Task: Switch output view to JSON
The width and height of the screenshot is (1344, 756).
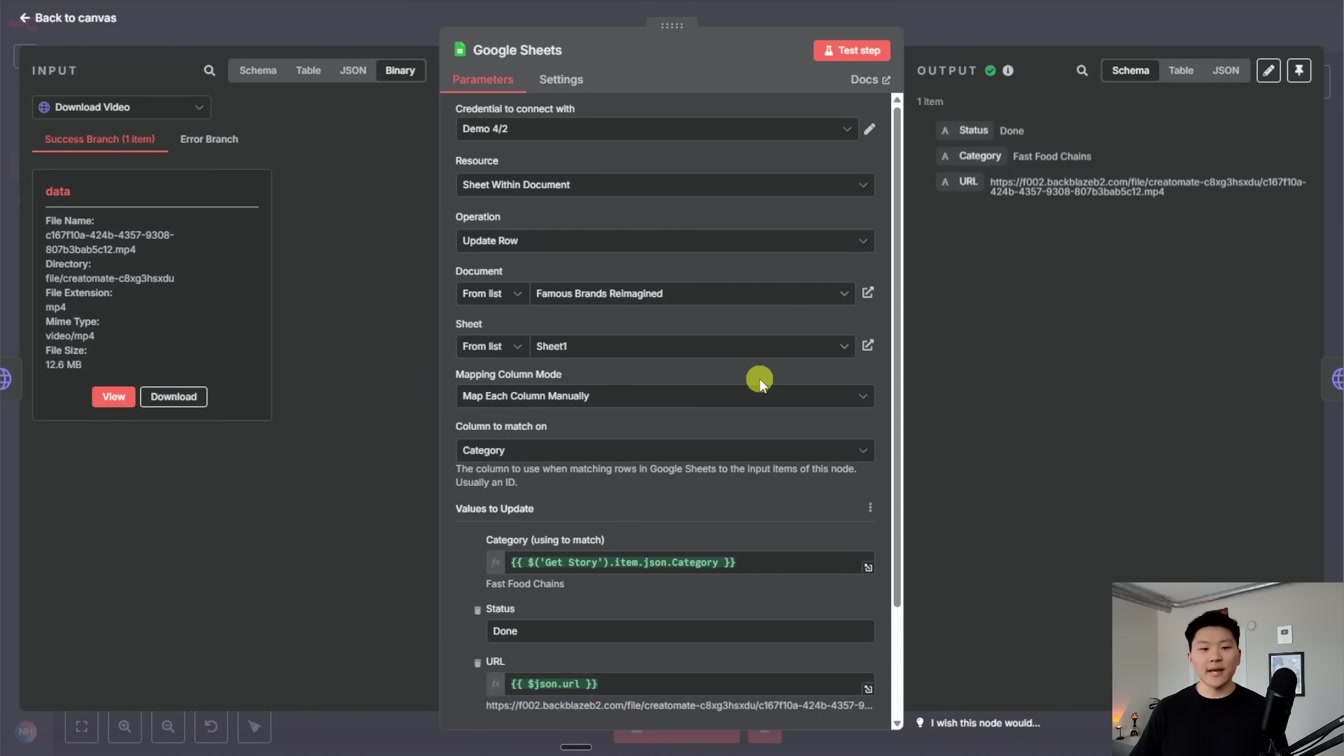Action: click(1225, 71)
